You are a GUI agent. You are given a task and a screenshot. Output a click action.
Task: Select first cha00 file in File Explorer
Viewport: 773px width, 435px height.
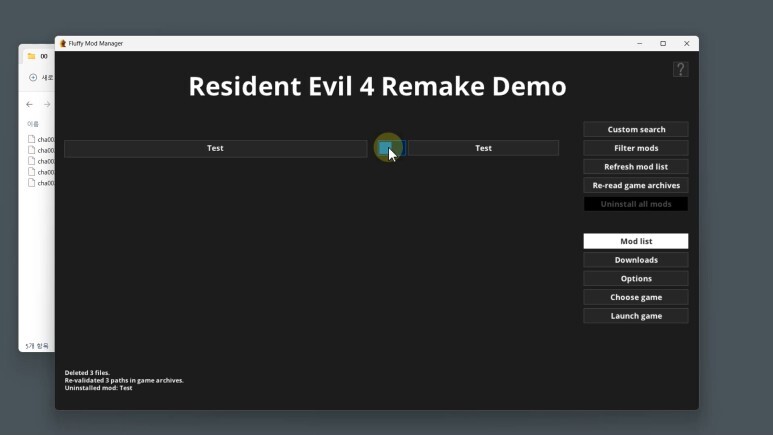pos(41,140)
